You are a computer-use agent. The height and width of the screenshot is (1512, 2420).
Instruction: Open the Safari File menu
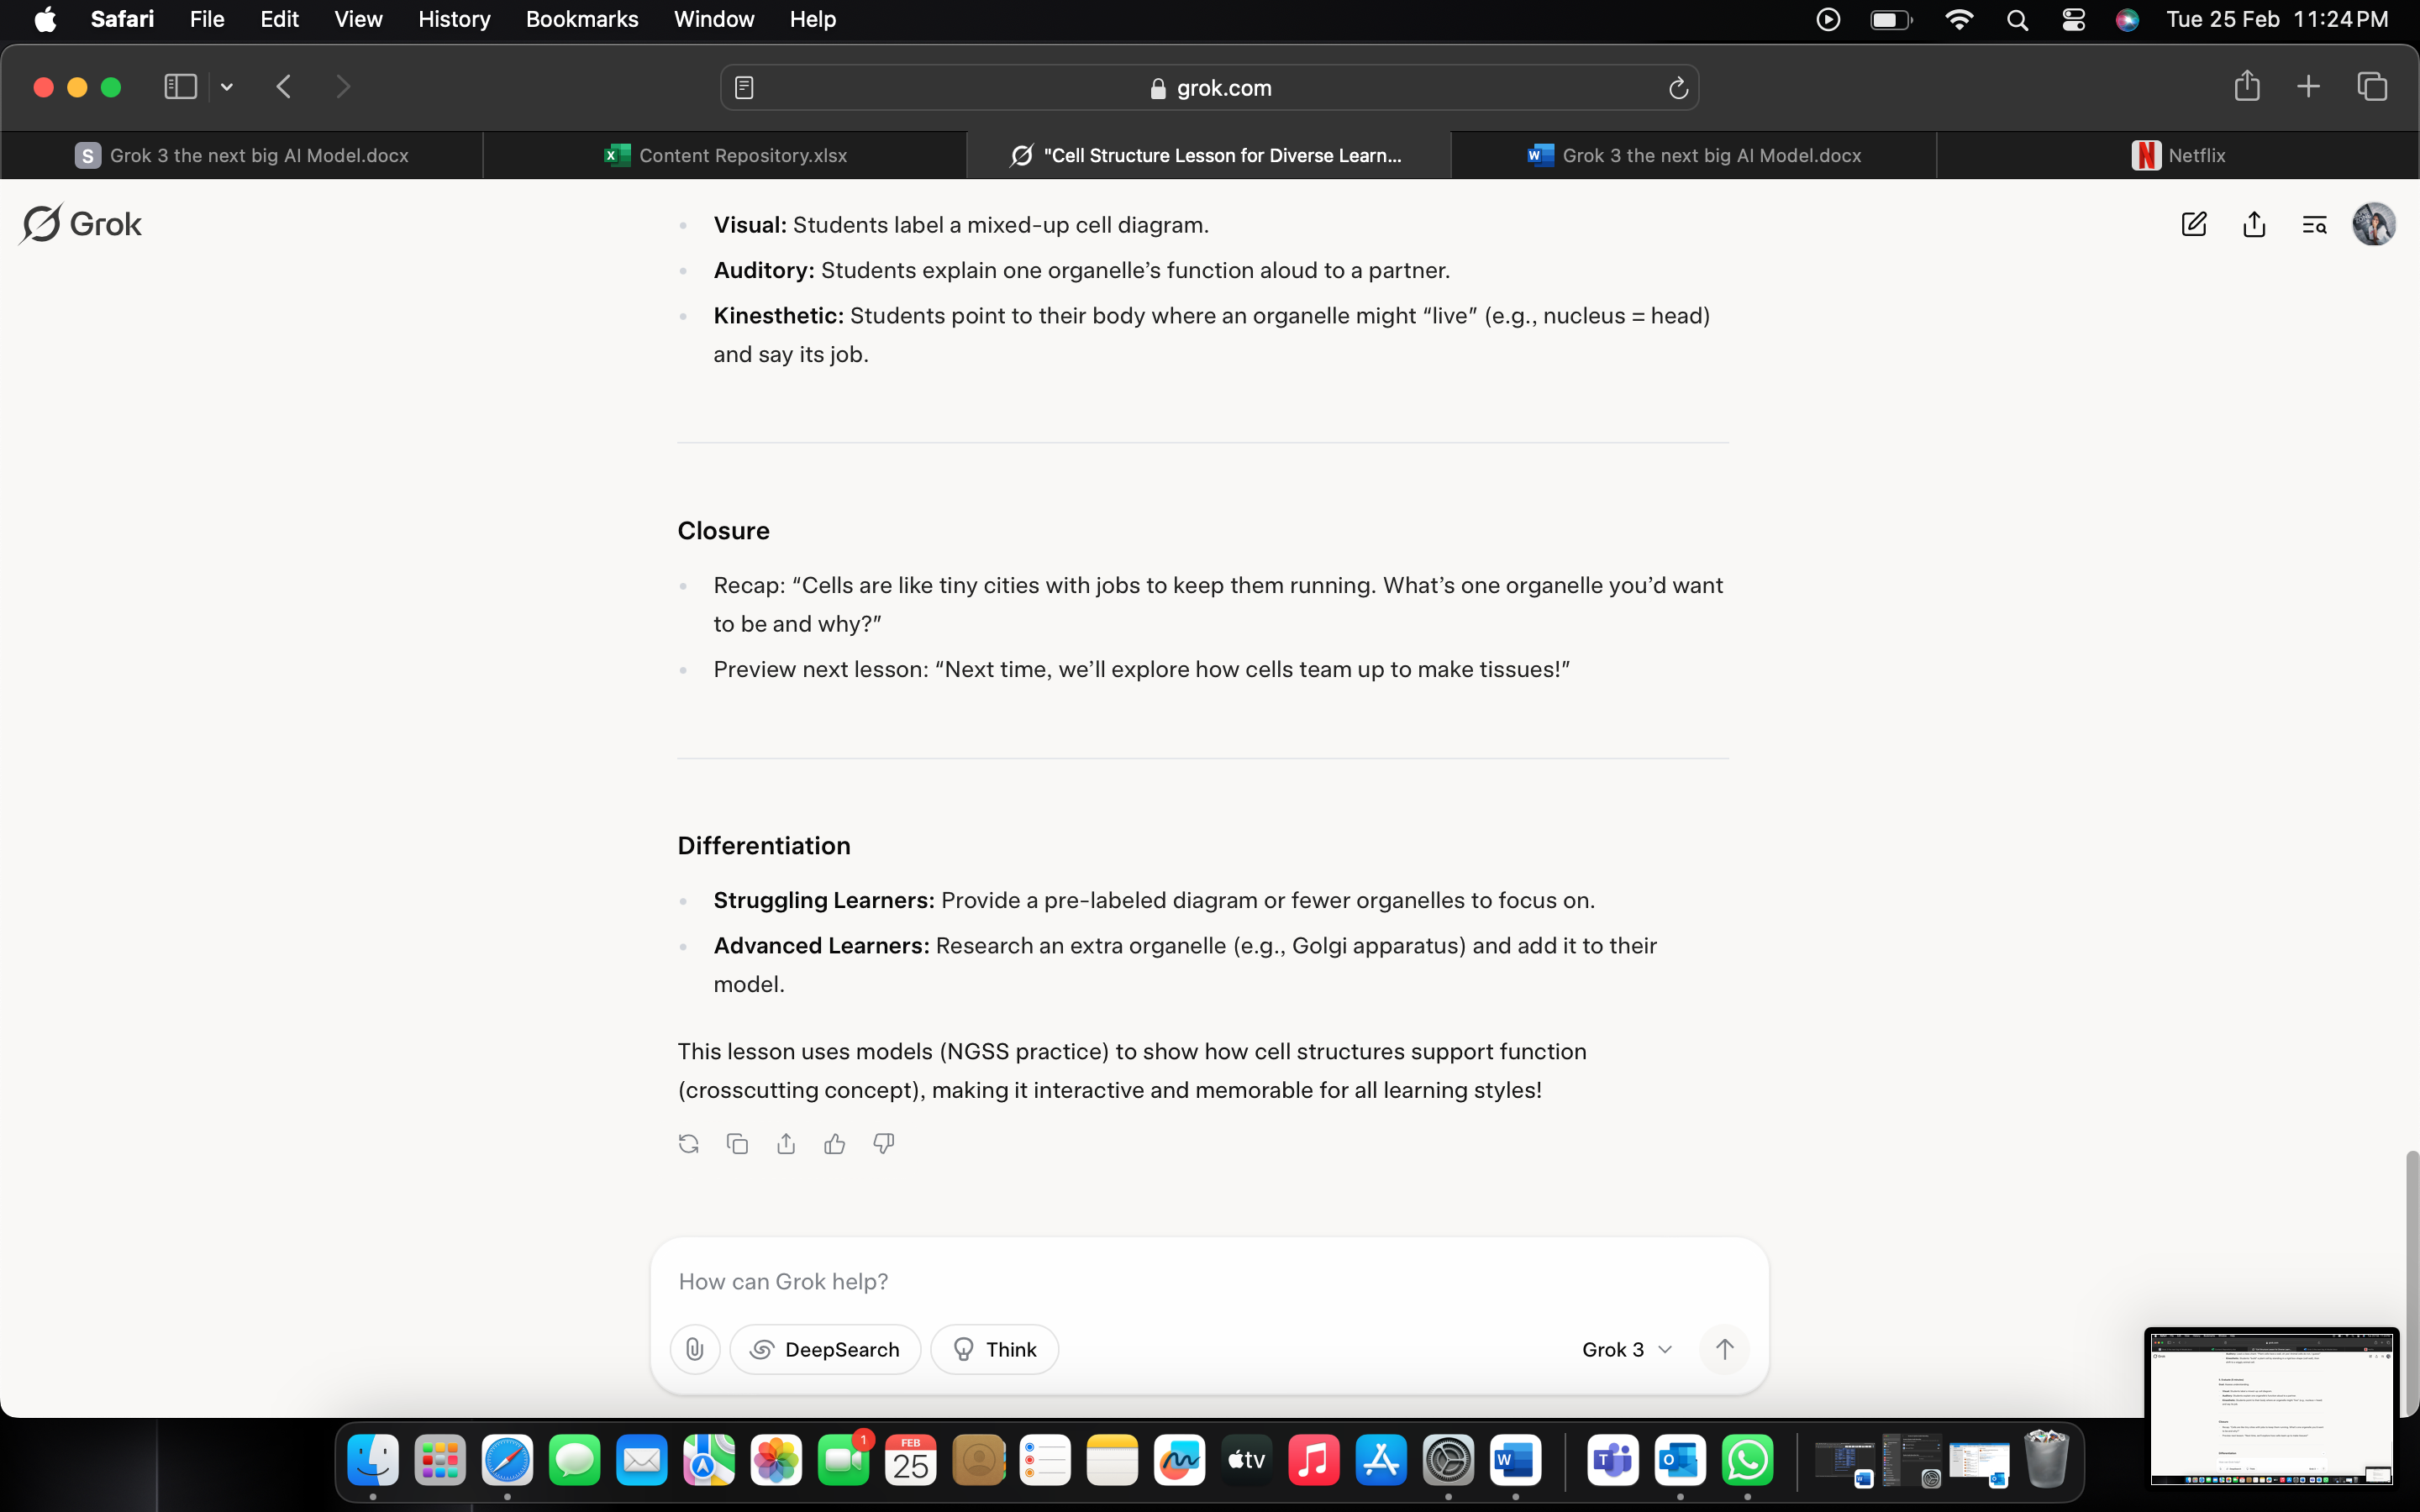pyautogui.click(x=207, y=19)
